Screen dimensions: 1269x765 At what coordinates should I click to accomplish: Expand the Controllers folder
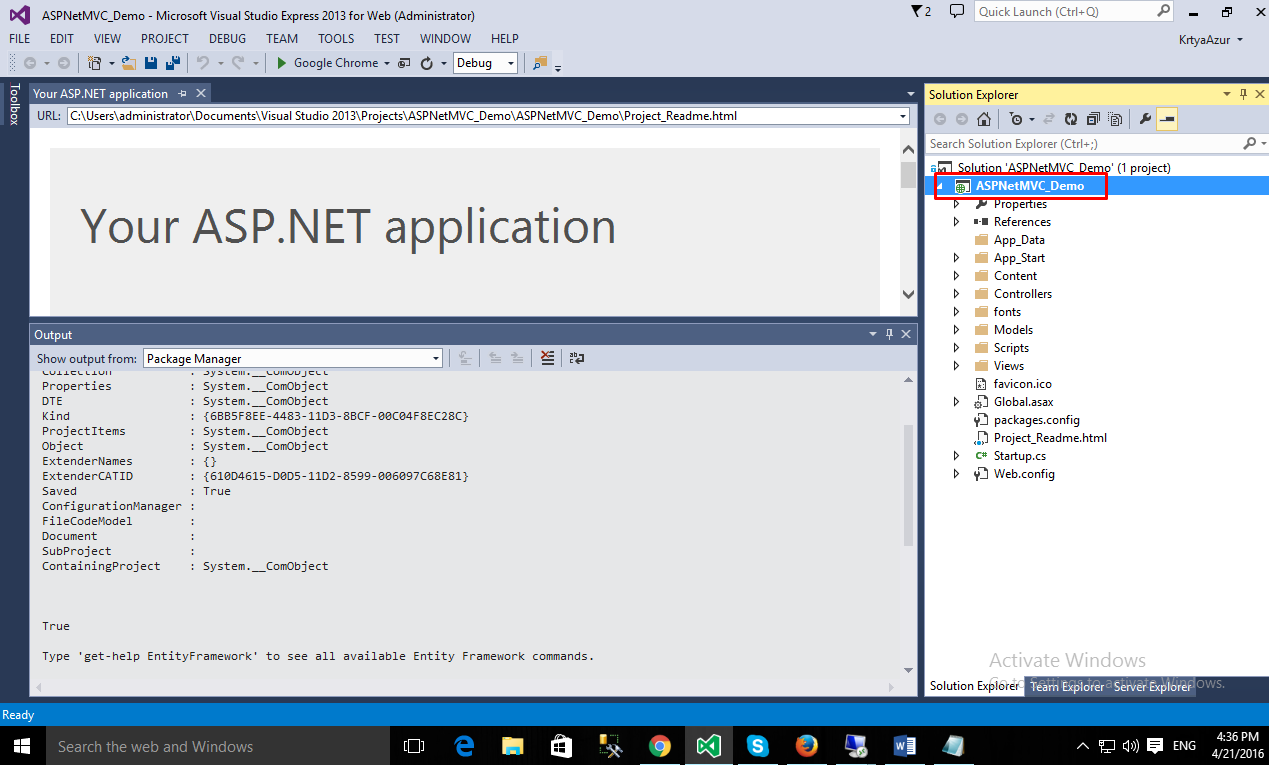(x=956, y=294)
